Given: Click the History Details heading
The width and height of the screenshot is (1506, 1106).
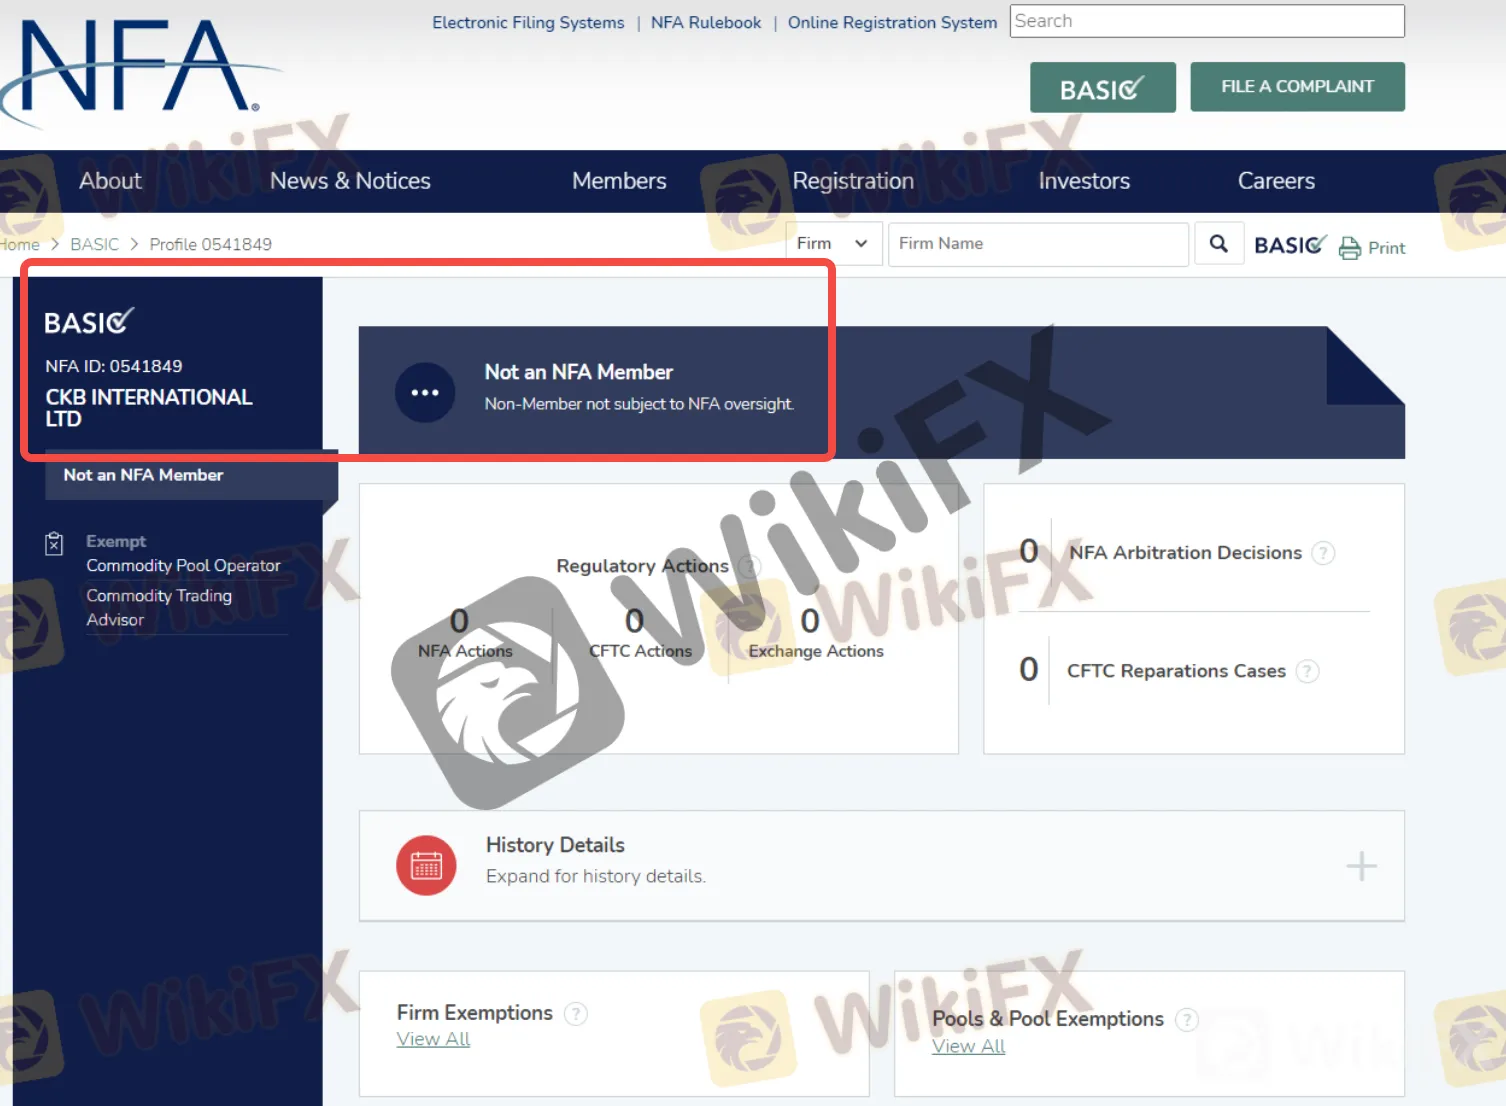Looking at the screenshot, I should (555, 845).
